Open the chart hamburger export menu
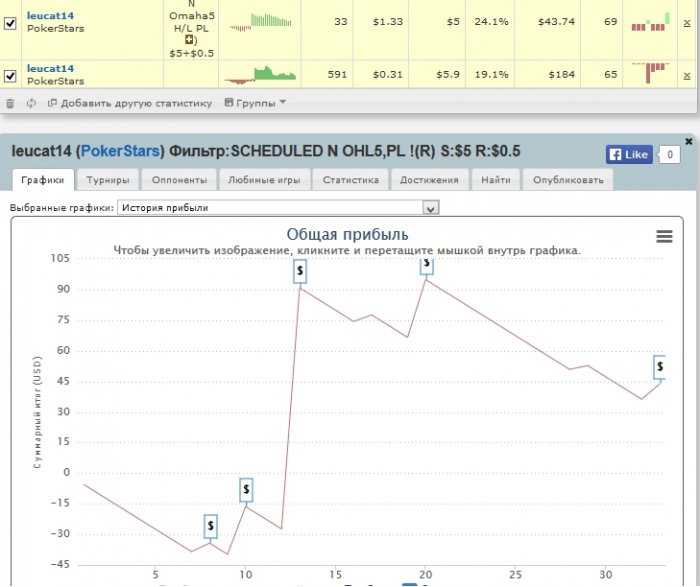This screenshot has width=700, height=587. 664,237
